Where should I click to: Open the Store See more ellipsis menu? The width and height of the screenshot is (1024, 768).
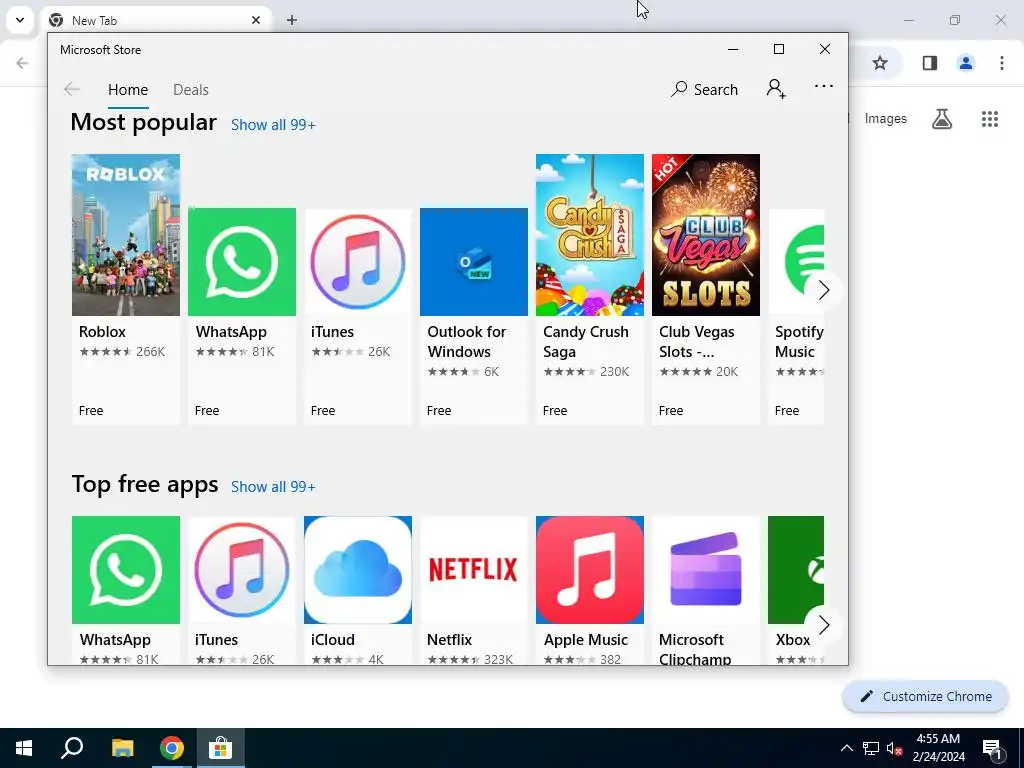824,86
